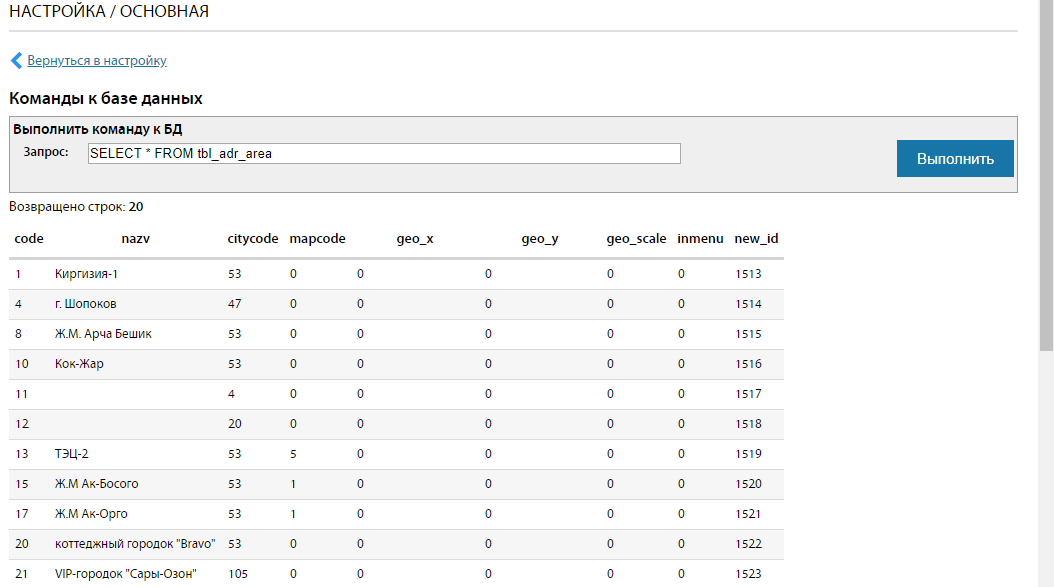Click citycode 20 in code 12 row
1054x587 pixels.
234,424
